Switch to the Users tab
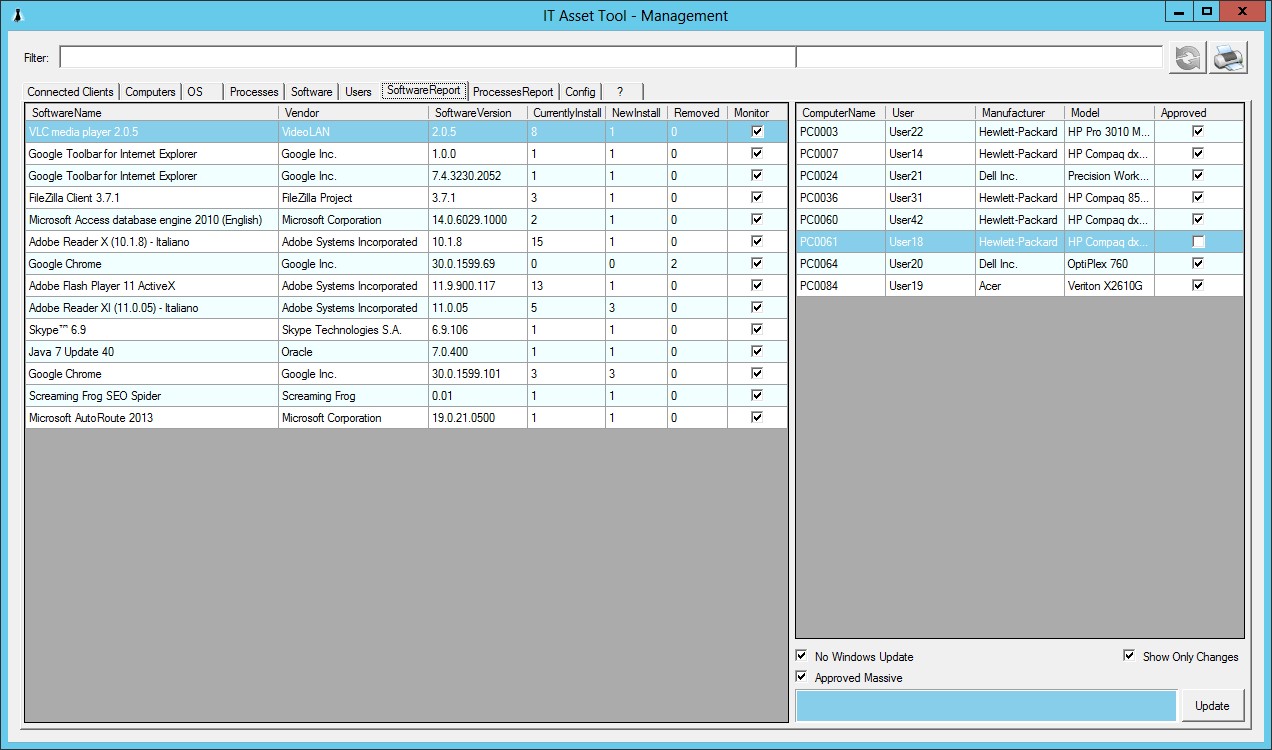The height and width of the screenshot is (750, 1272). point(357,90)
